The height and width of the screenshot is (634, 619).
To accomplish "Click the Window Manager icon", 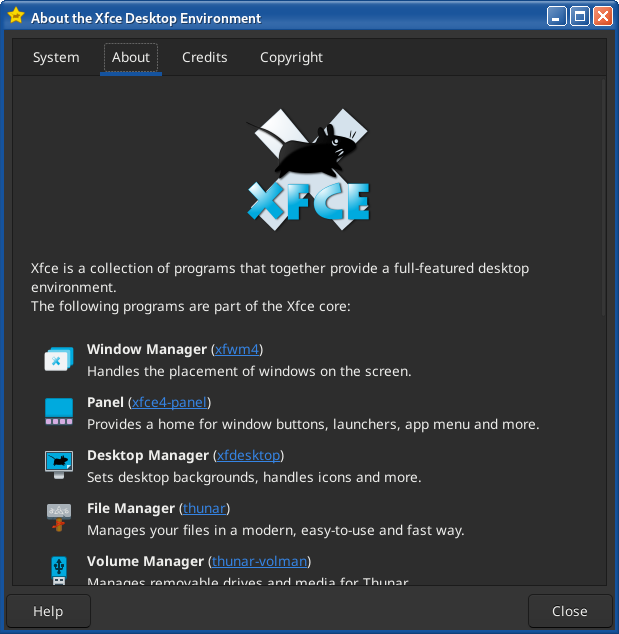I will pyautogui.click(x=59, y=359).
